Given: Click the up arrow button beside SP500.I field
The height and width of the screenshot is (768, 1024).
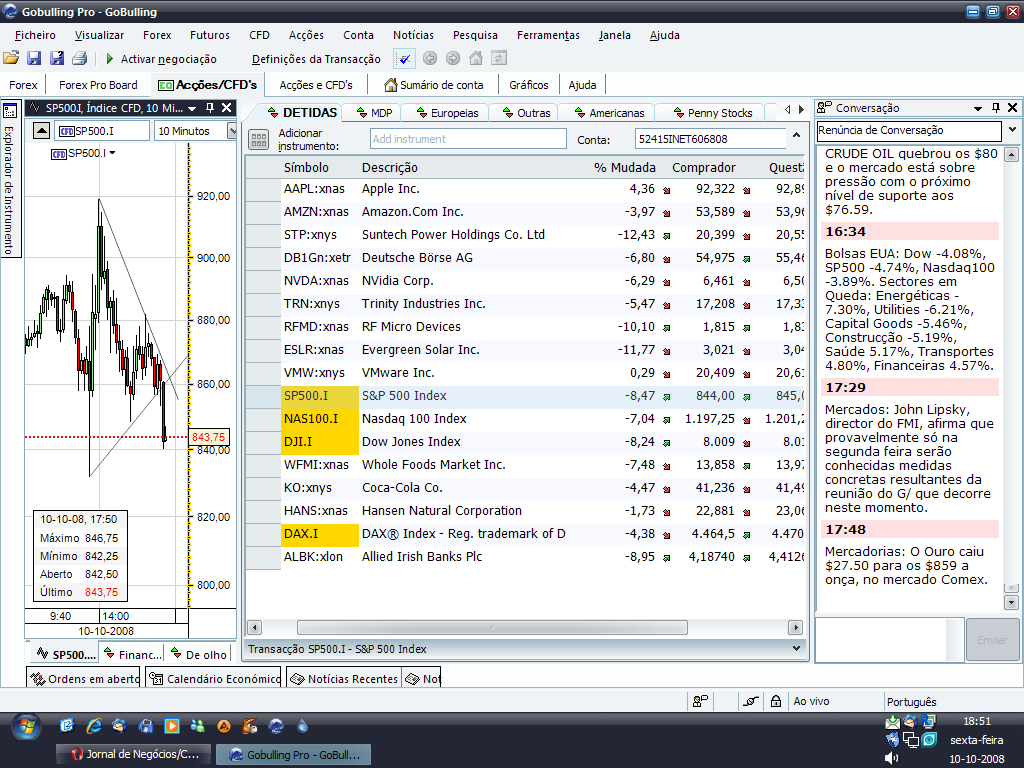Looking at the screenshot, I should (41, 131).
